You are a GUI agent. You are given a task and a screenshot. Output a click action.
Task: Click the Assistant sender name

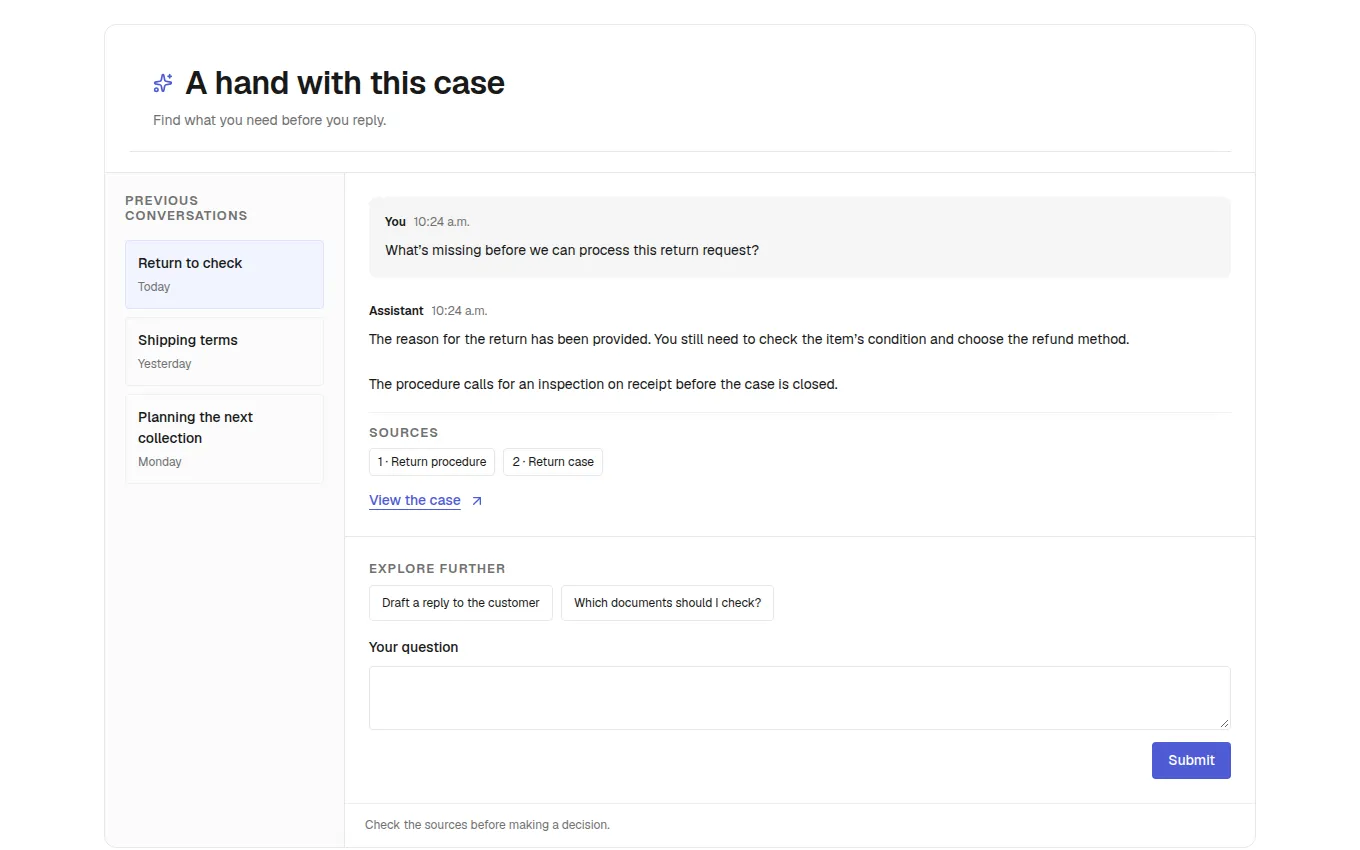coord(396,311)
